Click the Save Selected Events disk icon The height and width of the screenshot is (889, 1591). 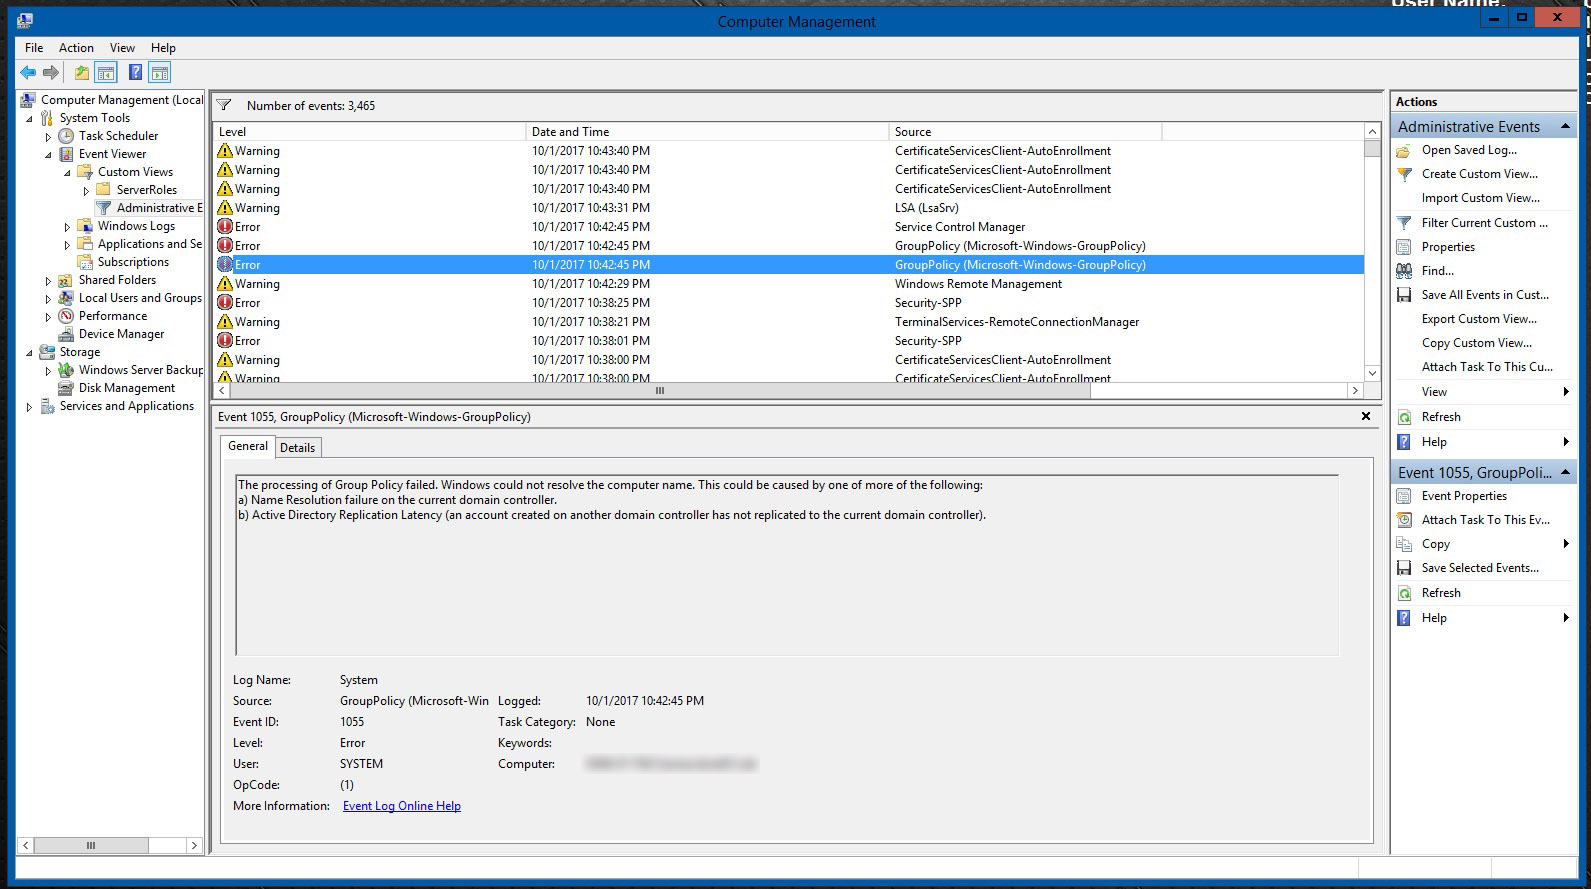click(x=1404, y=568)
